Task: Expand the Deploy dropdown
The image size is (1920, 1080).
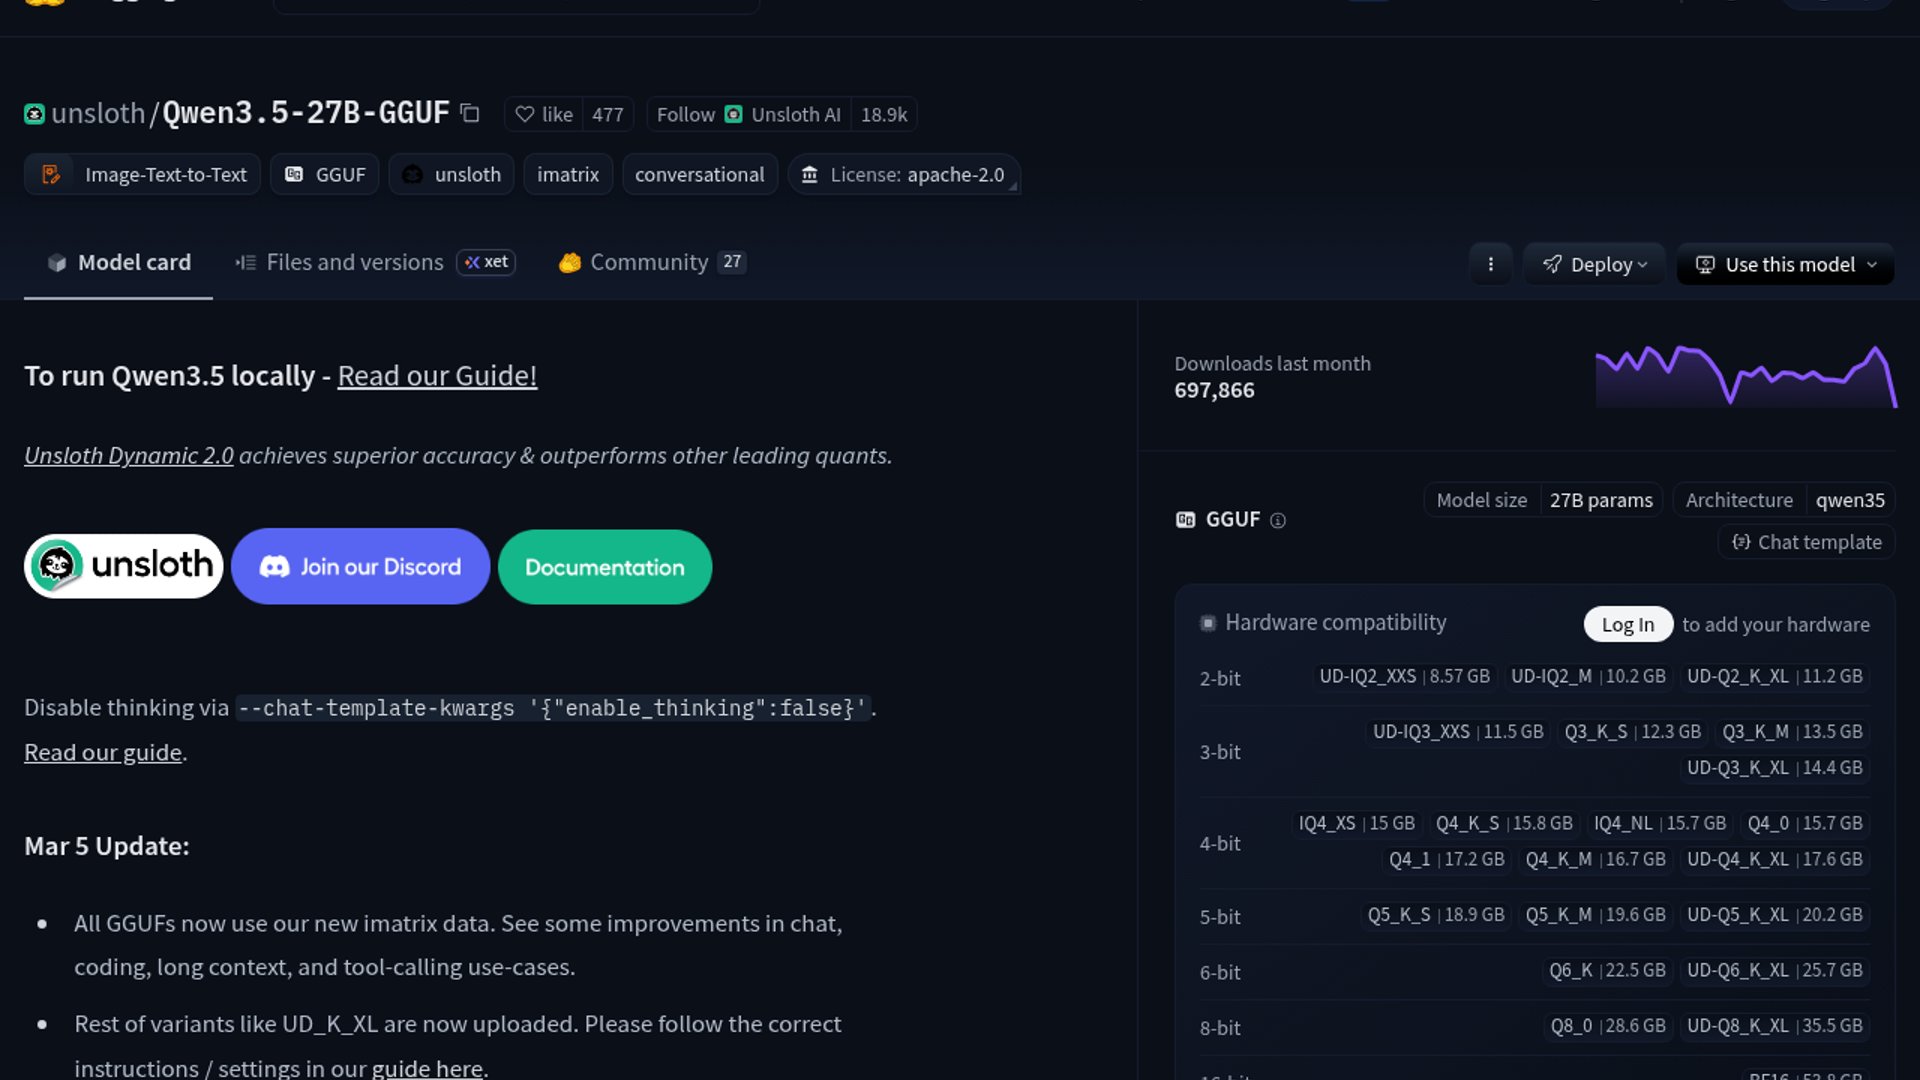Action: point(1594,264)
